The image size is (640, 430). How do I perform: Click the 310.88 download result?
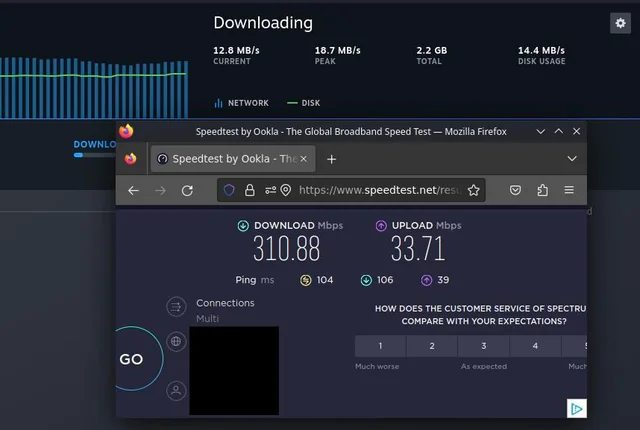click(x=287, y=248)
